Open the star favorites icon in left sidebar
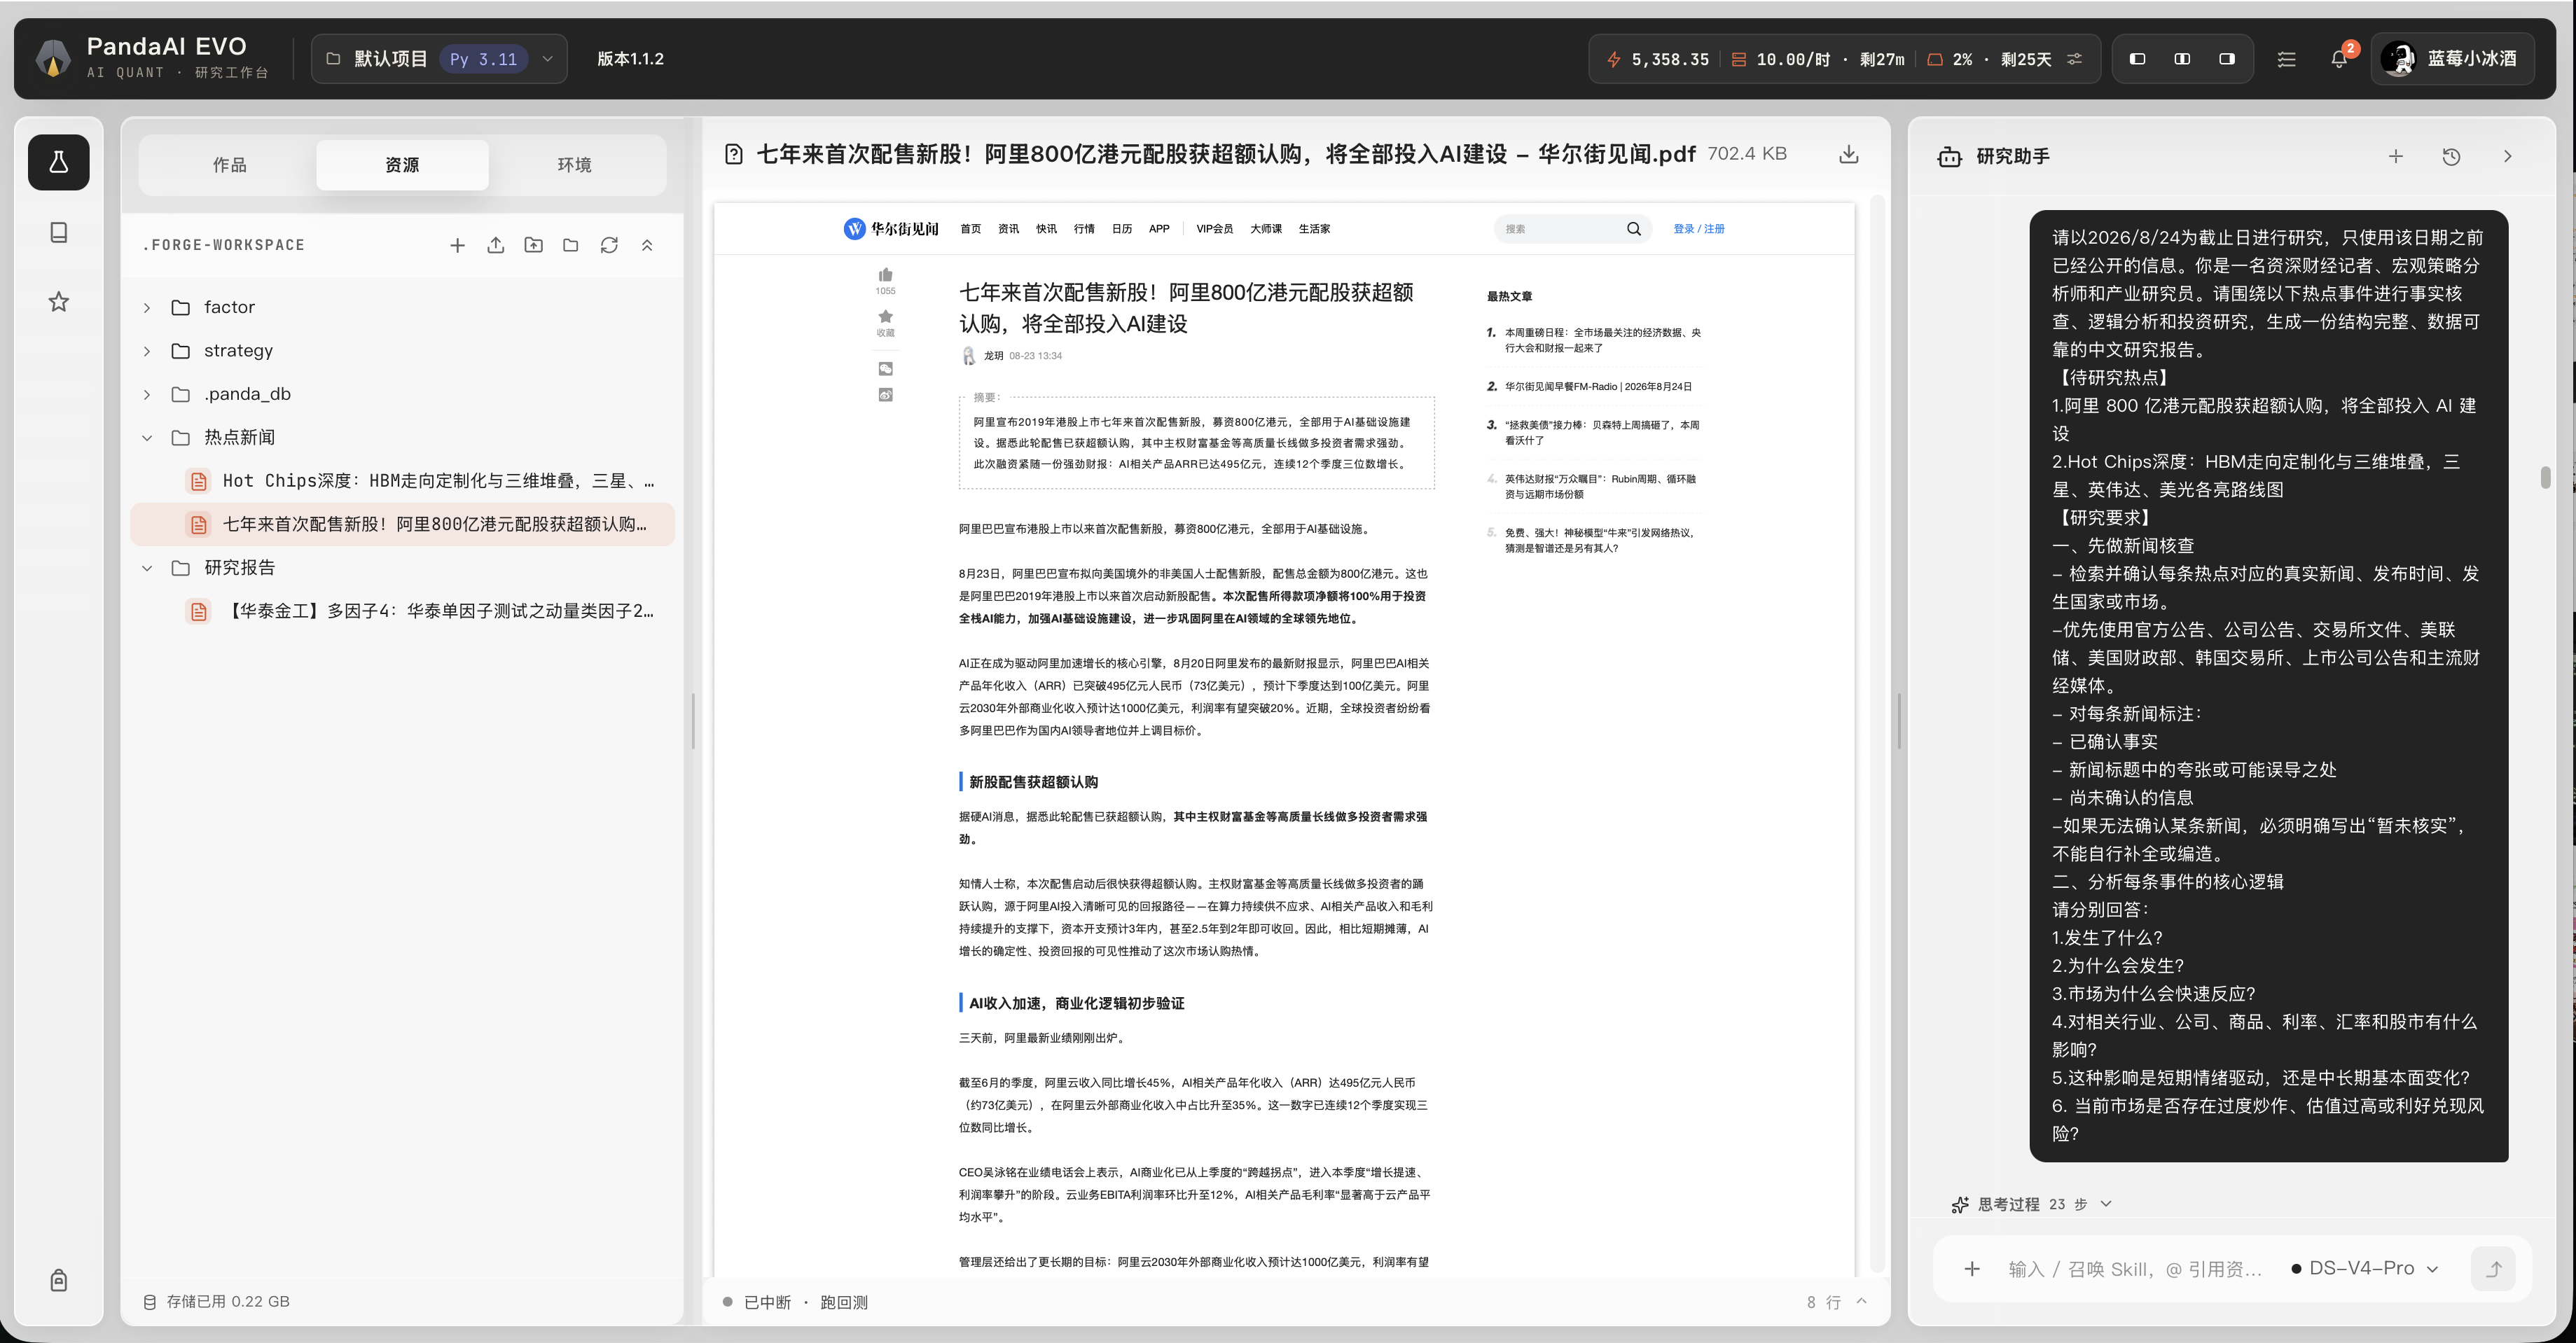The image size is (2576, 1343). pos(58,301)
